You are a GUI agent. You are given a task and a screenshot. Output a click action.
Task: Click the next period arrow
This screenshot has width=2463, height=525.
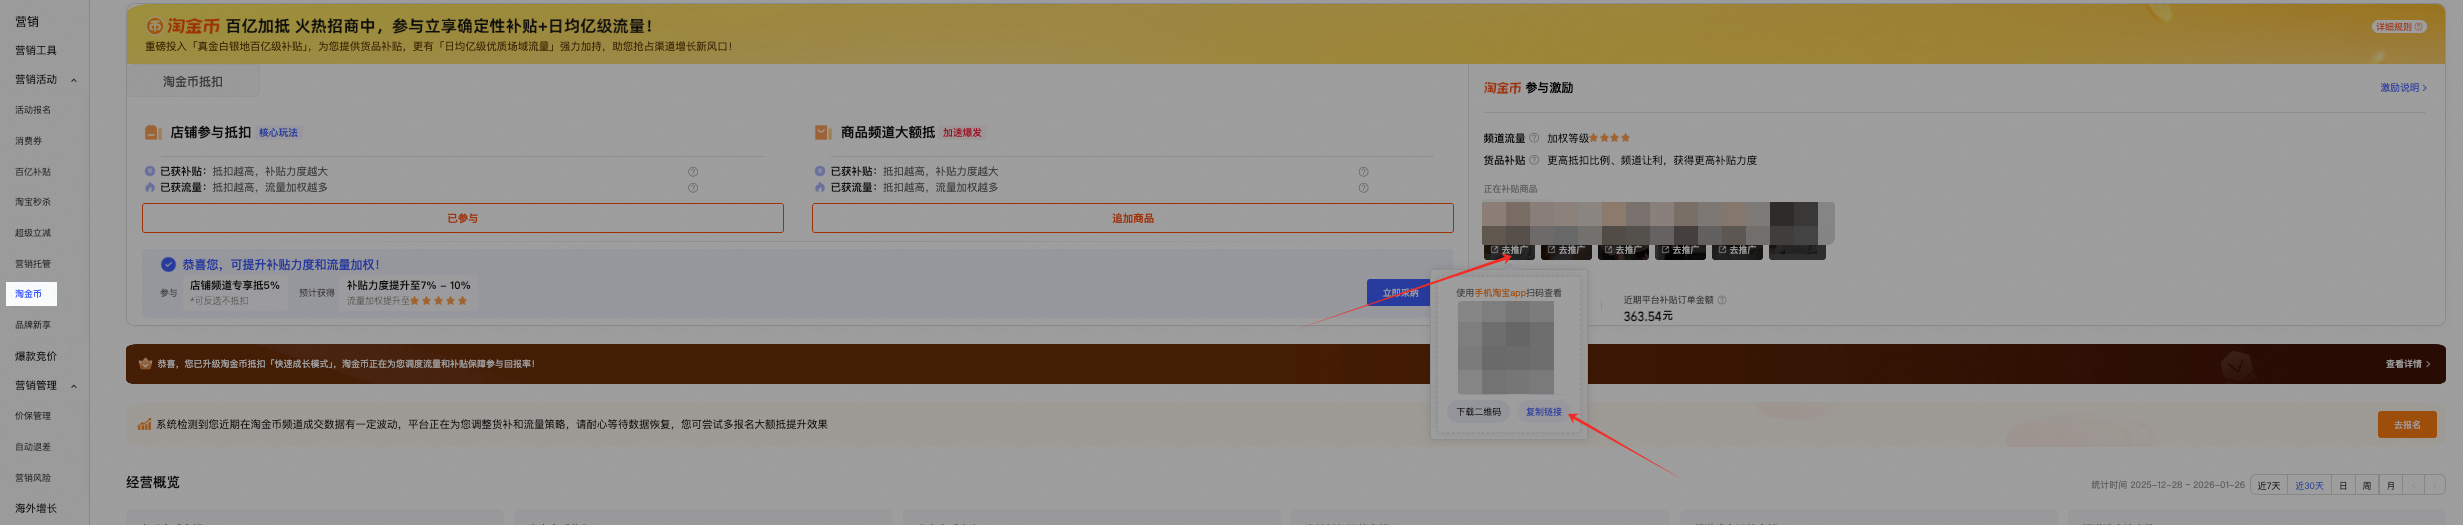point(2435,486)
